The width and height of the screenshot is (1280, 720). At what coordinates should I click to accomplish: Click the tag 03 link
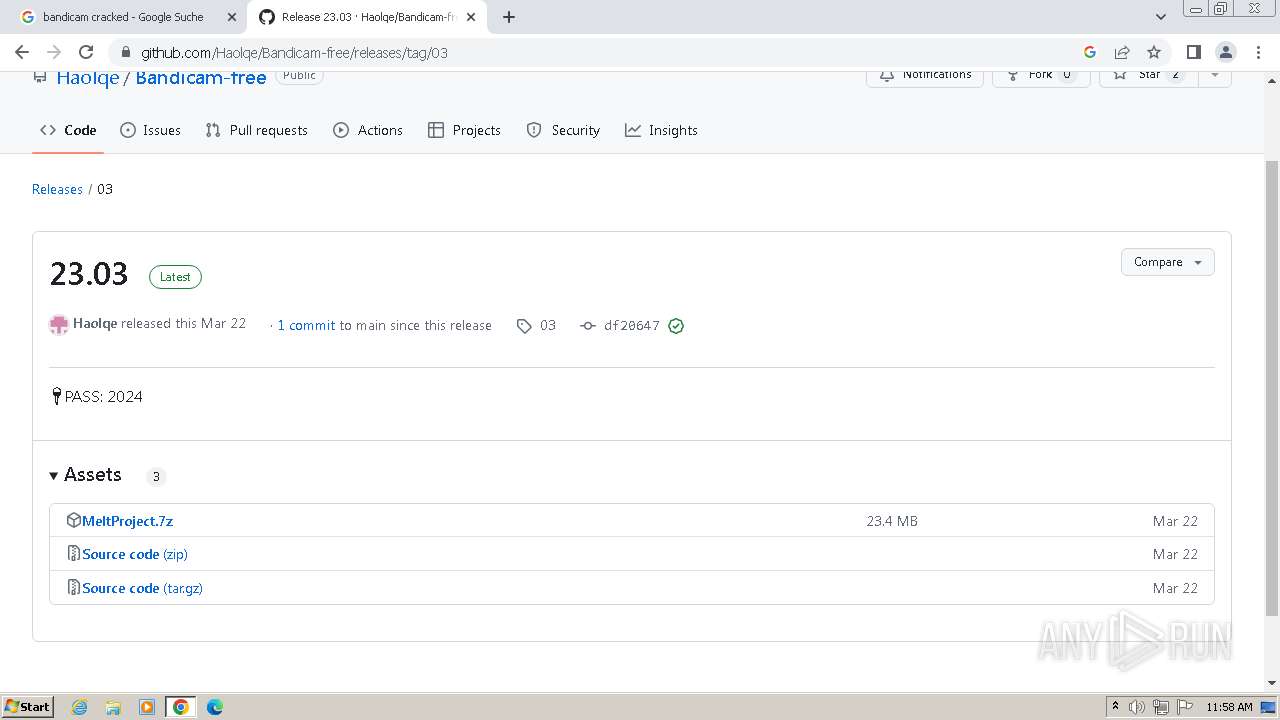click(537, 325)
